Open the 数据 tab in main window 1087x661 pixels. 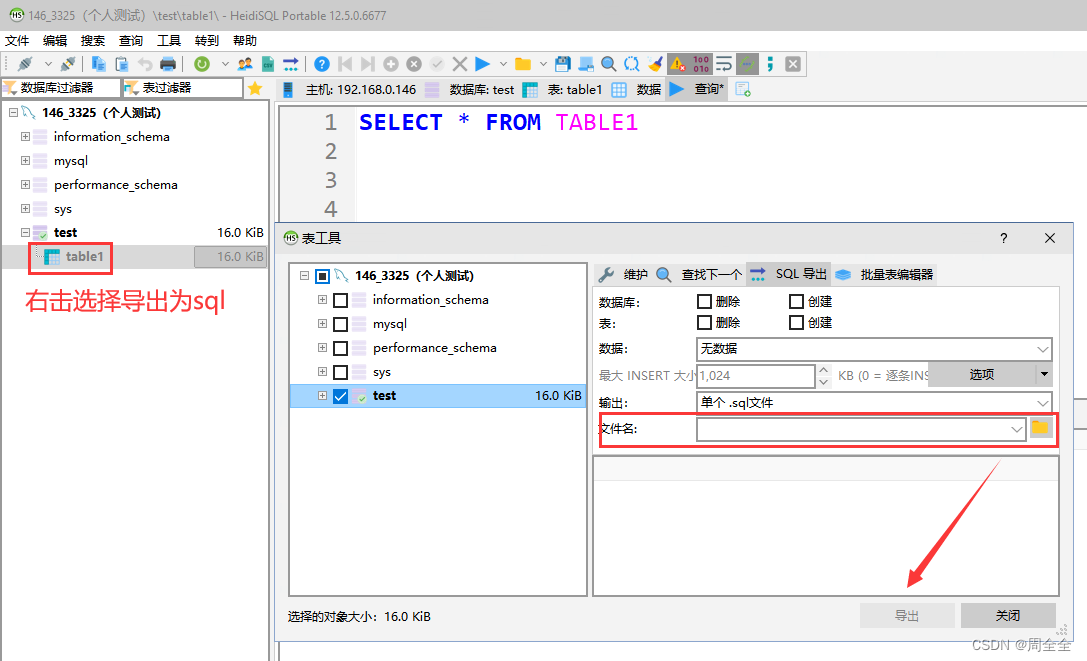(x=638, y=89)
